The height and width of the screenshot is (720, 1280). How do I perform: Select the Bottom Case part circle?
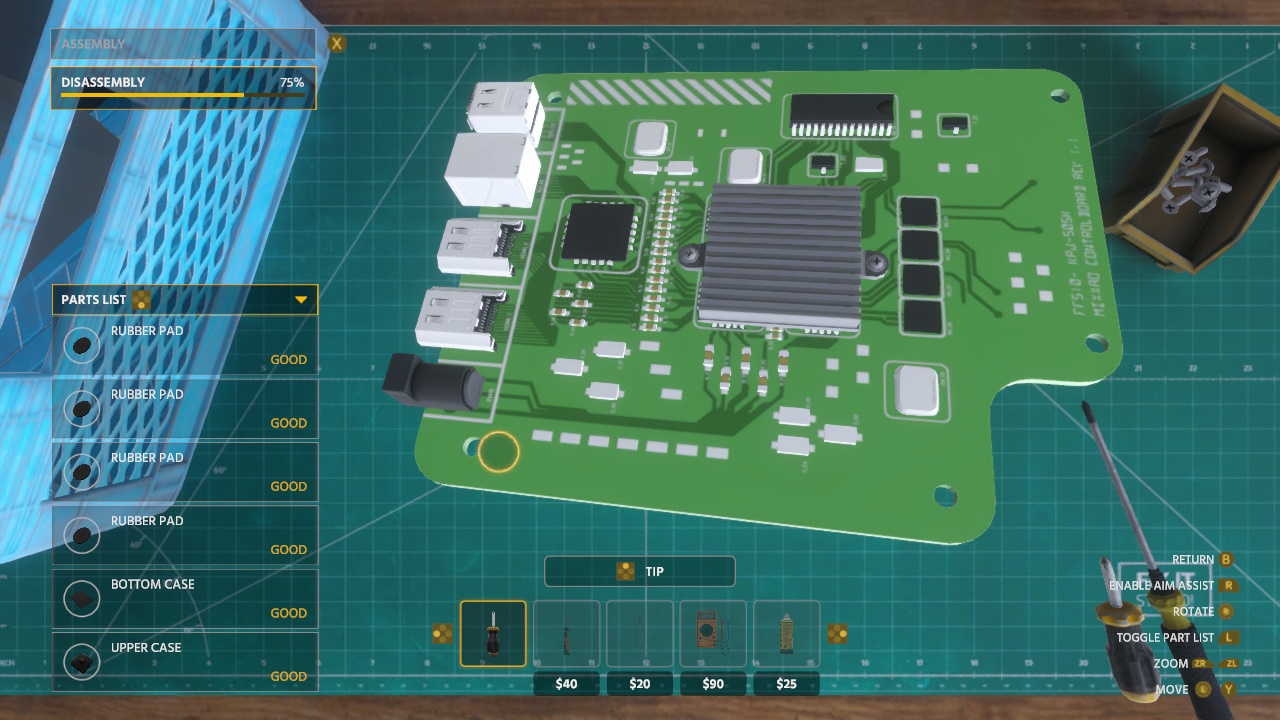81,598
